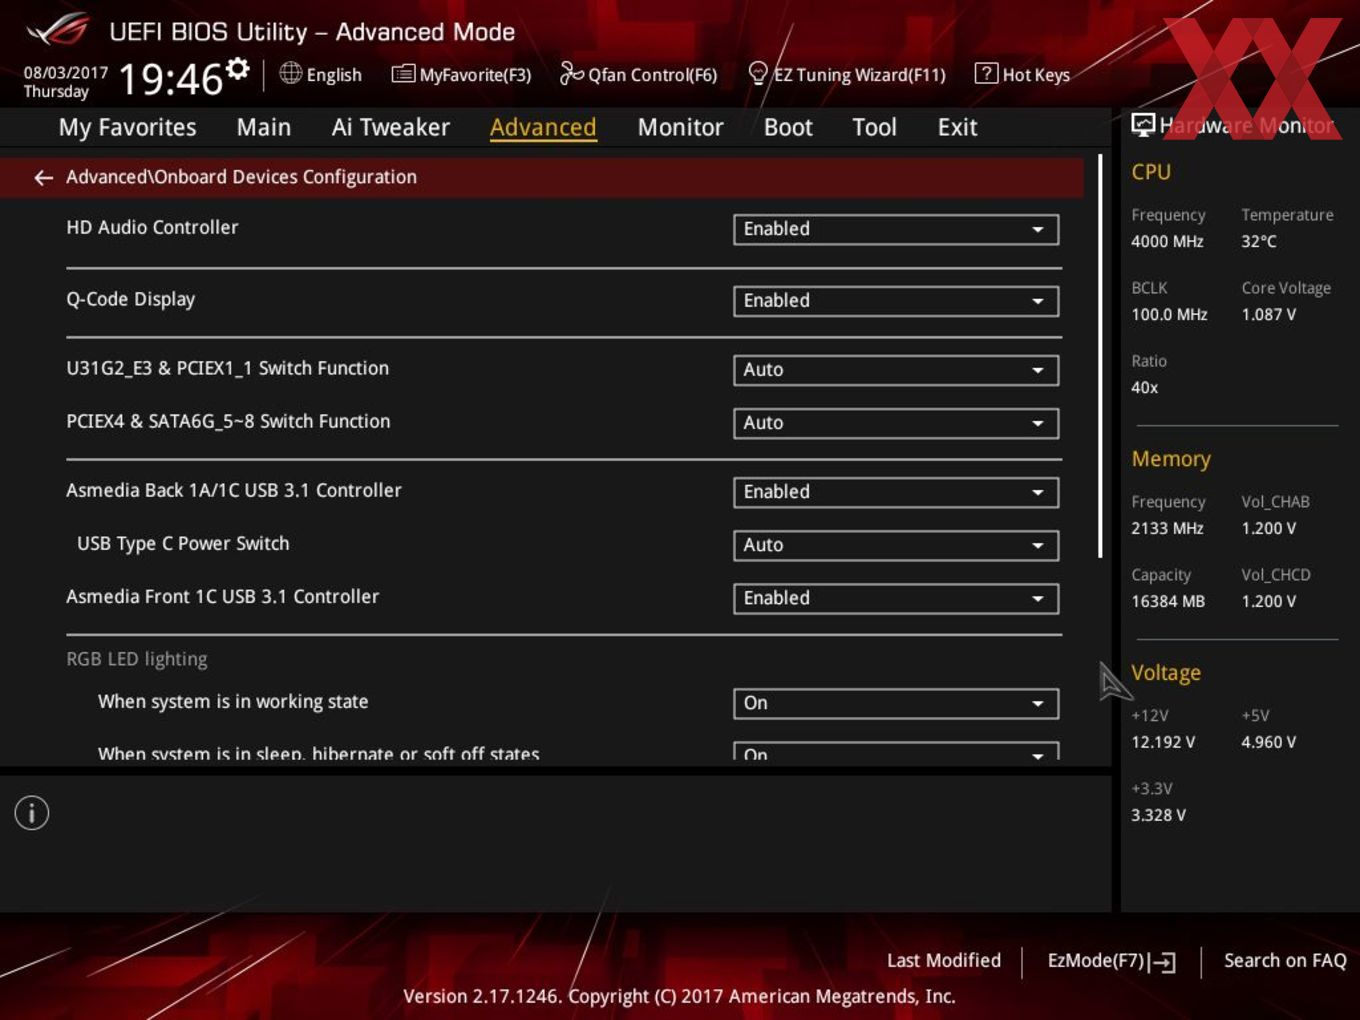Viewport: 1360px width, 1020px height.
Task: Click the clock time 19:46
Action: 170,79
